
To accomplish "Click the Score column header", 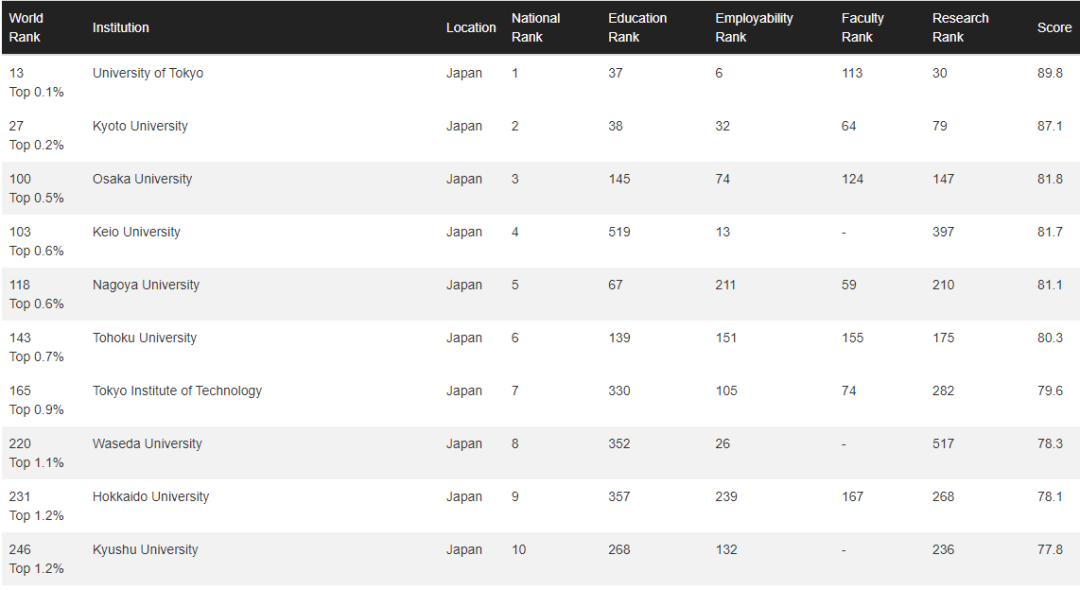I will [x=1054, y=28].
